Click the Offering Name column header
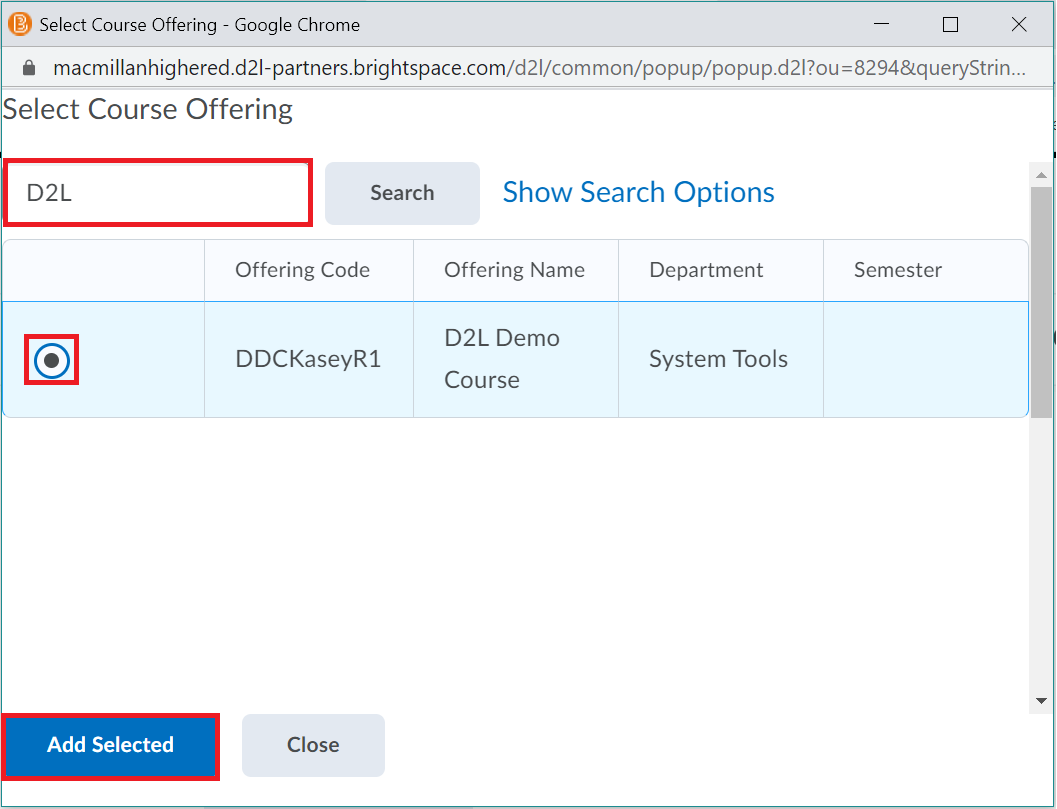Screen dimensions: 1057x809 515,270
